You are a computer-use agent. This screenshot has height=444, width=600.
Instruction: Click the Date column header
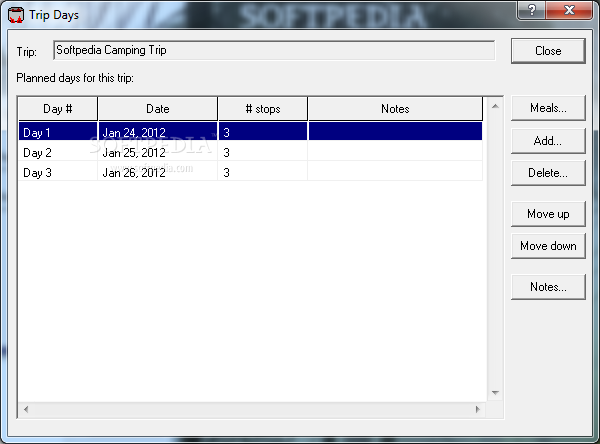click(158, 109)
